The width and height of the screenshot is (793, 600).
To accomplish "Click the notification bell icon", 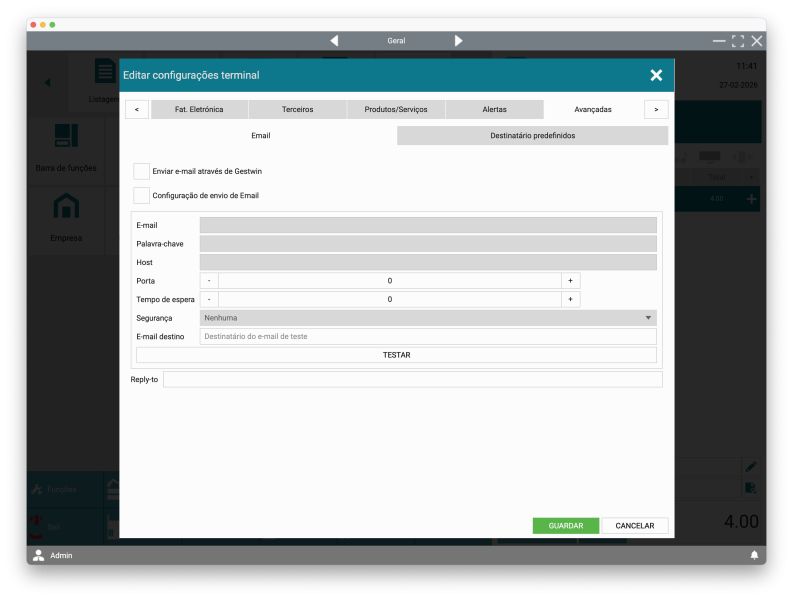I will 754,555.
